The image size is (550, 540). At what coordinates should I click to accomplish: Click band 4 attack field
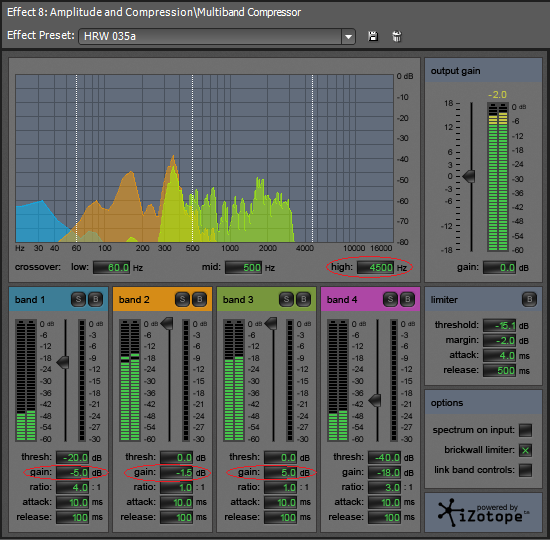pyautogui.click(x=384, y=502)
